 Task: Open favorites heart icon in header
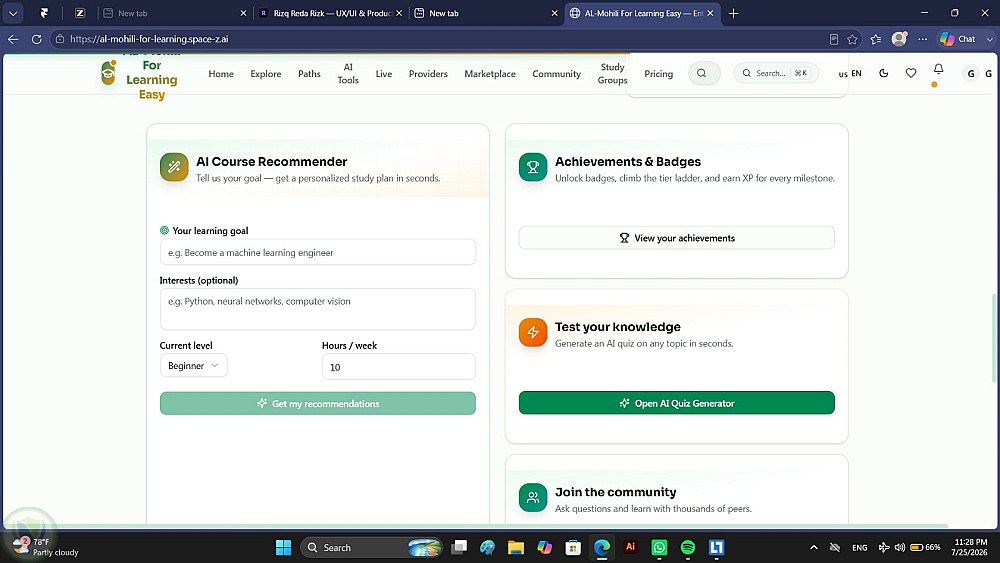(911, 73)
